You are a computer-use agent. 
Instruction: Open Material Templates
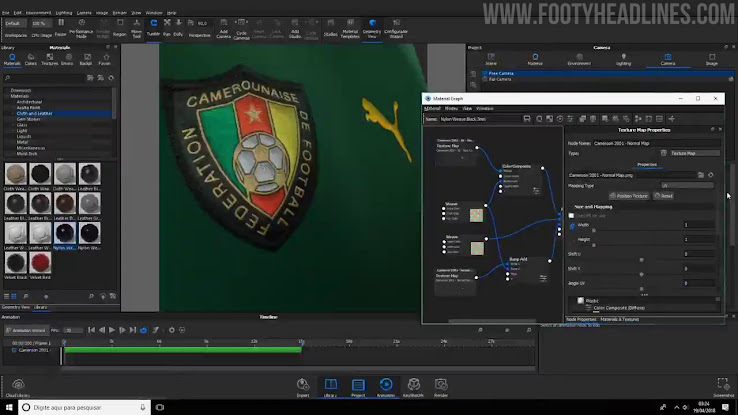pyautogui.click(x=350, y=29)
